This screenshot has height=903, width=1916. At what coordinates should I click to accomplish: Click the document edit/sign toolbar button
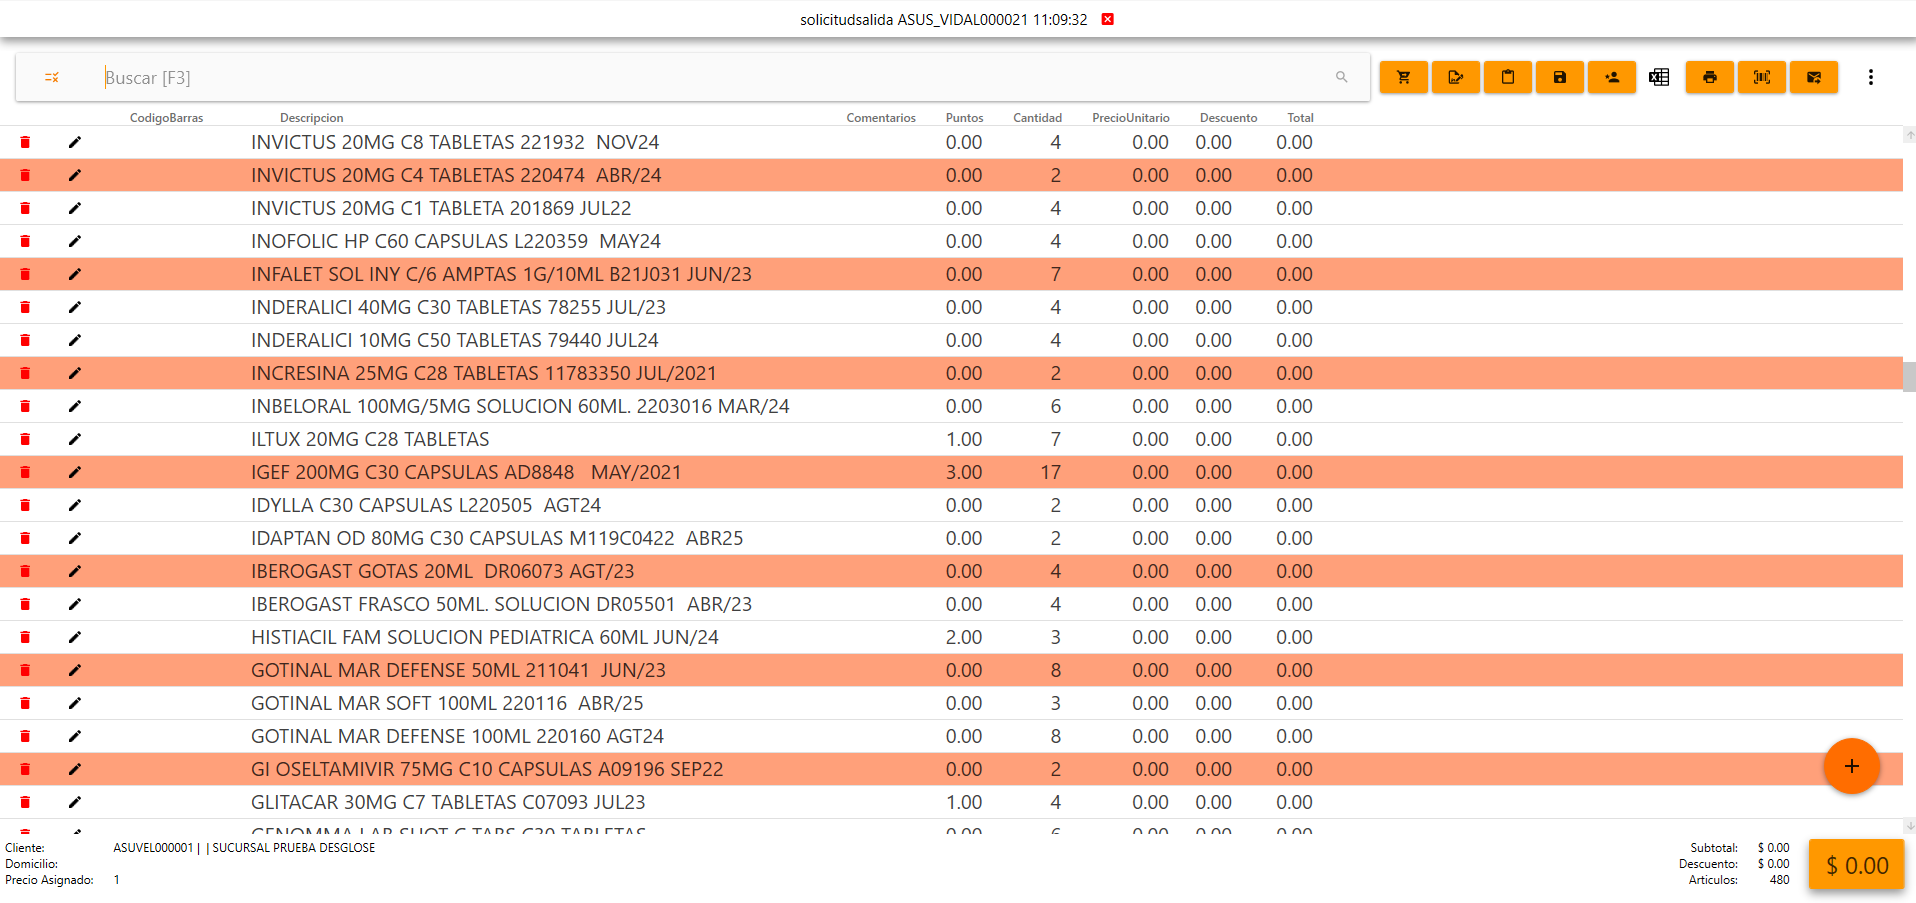[x=1455, y=77]
